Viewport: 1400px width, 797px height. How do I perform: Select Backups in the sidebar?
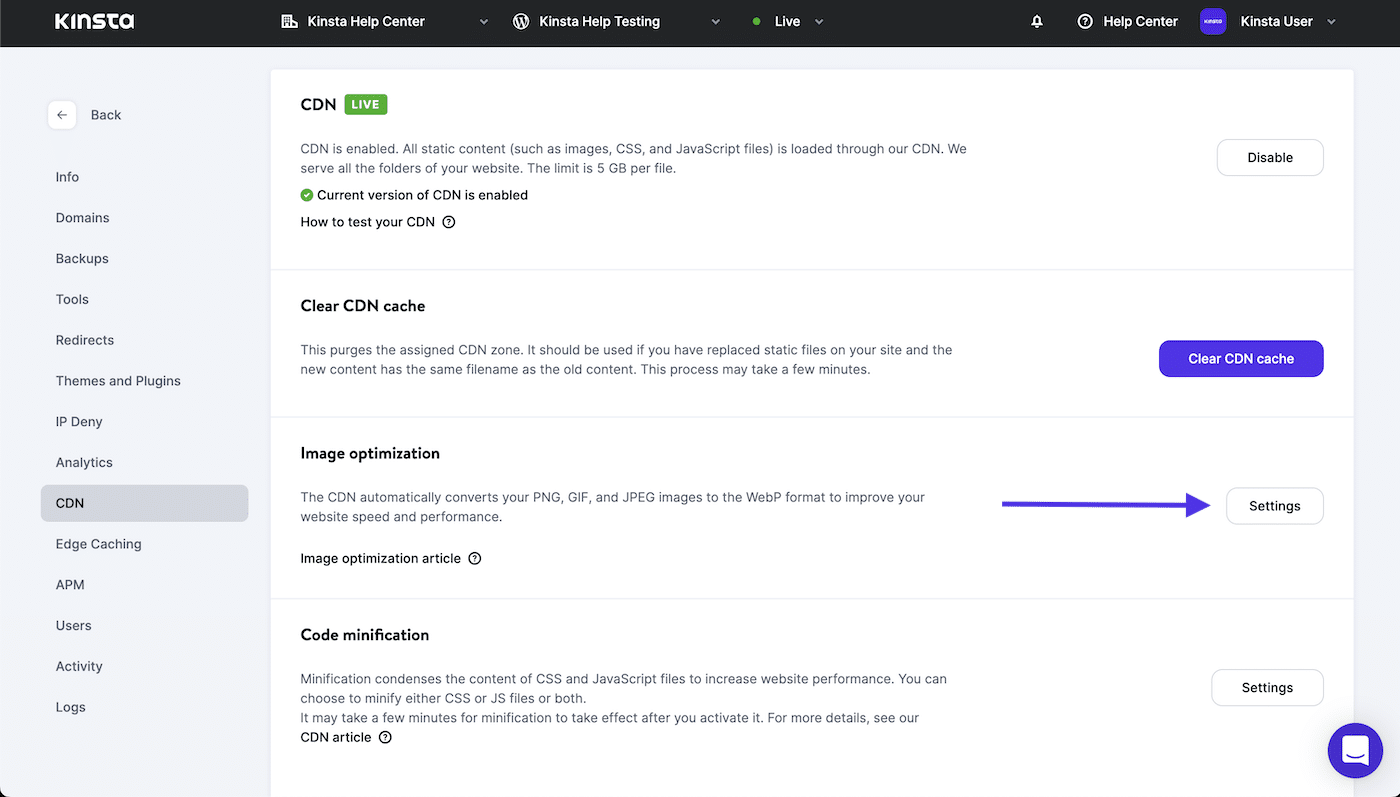coord(82,258)
